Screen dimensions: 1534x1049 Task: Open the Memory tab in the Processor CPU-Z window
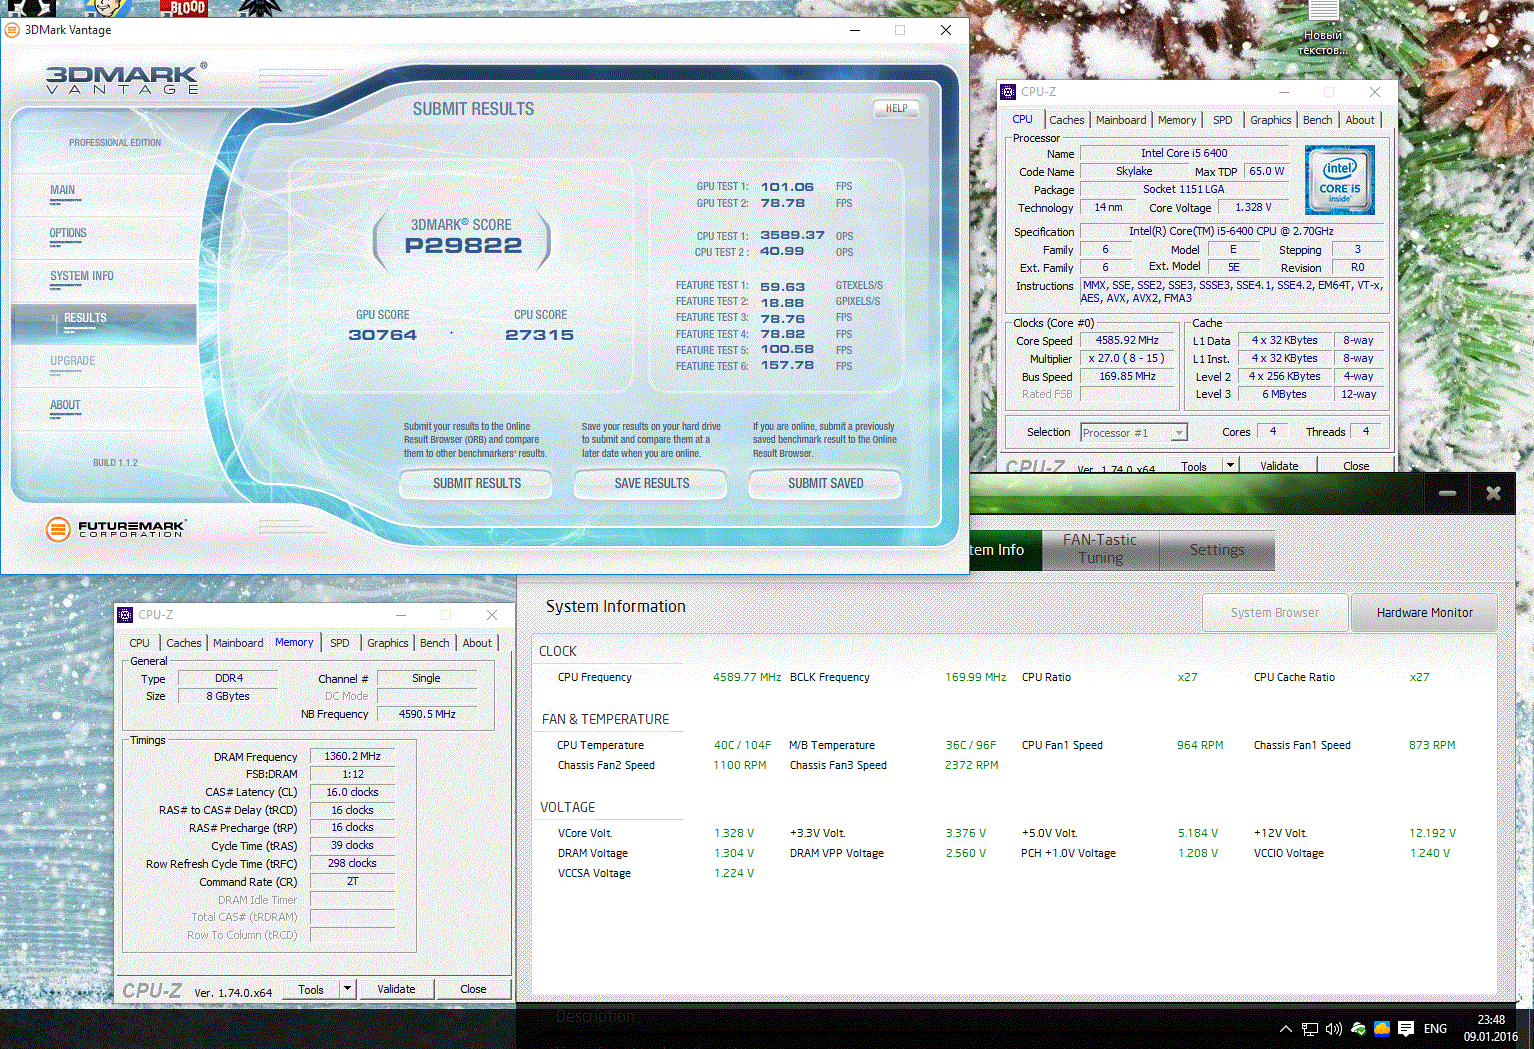pos(1177,120)
